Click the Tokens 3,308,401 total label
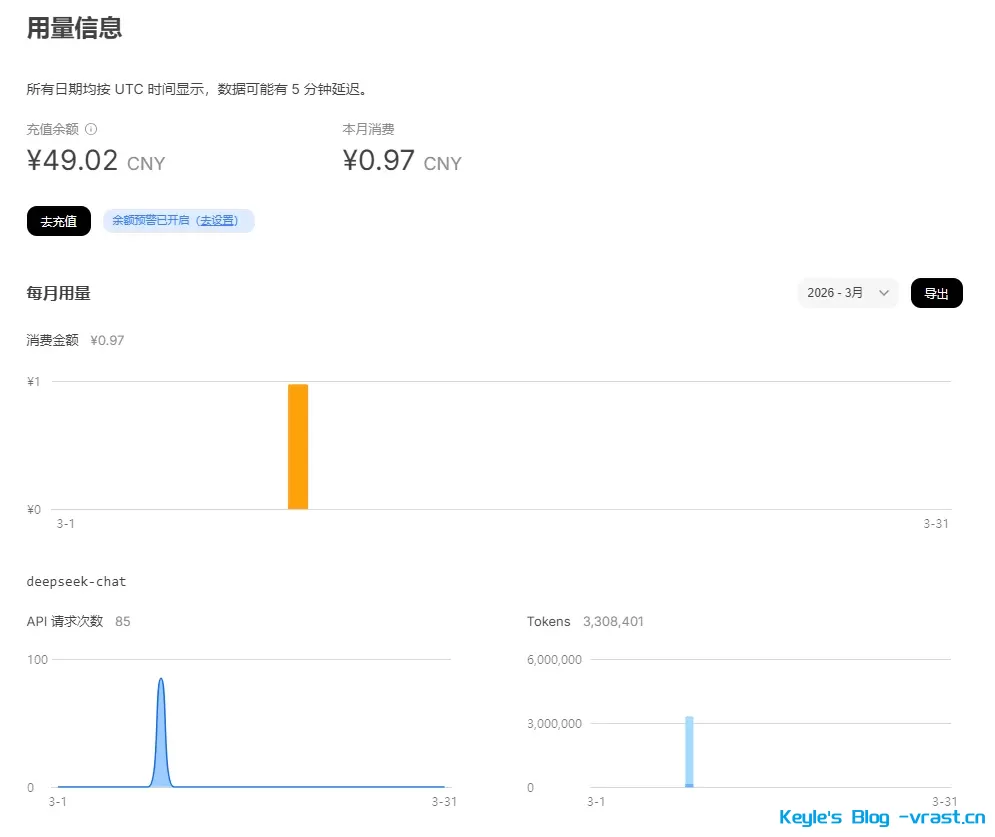The image size is (995, 837). (x=584, y=621)
